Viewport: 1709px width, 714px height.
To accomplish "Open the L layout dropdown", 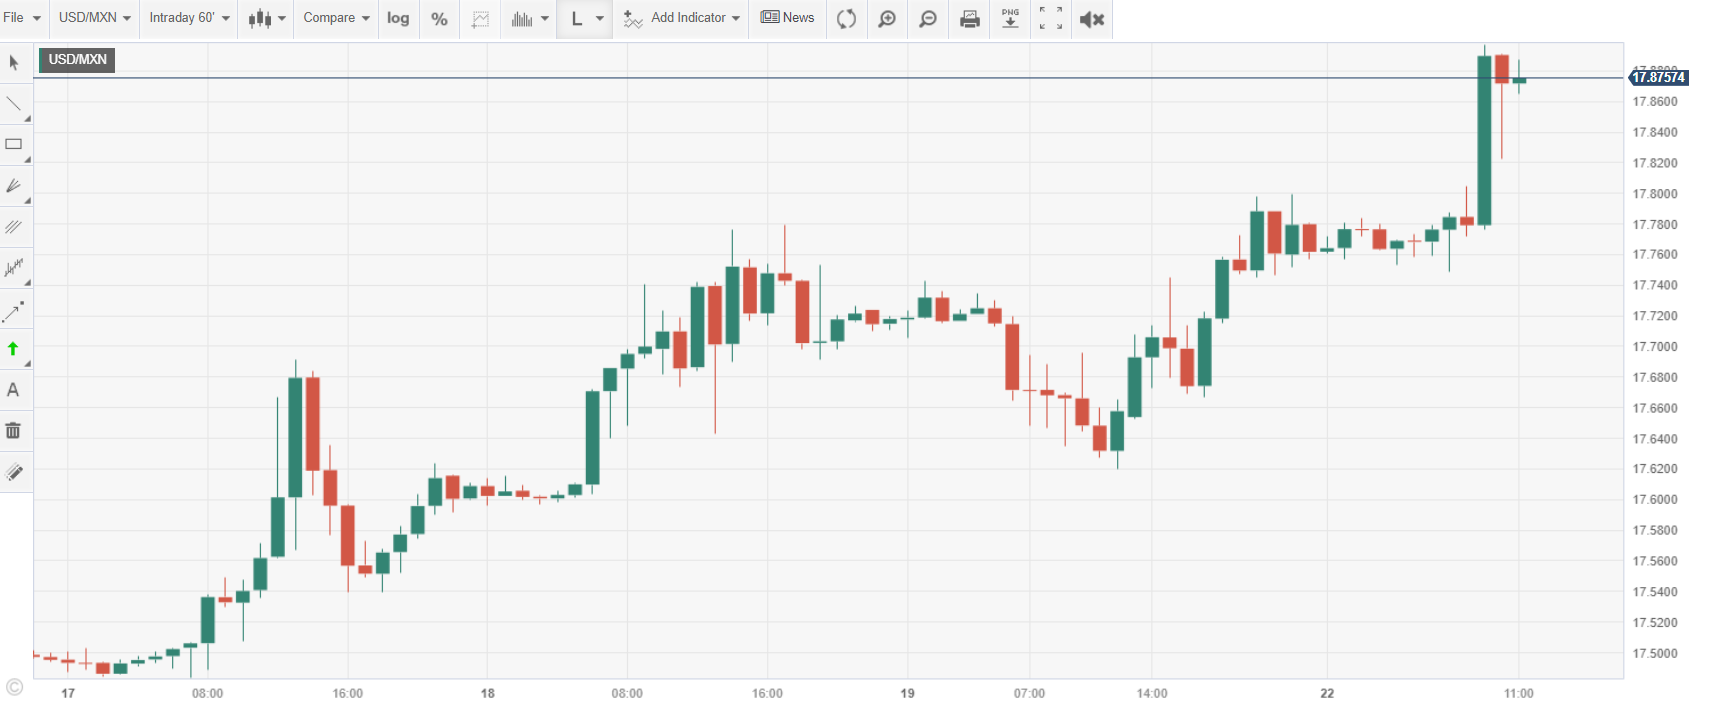I will [x=586, y=19].
